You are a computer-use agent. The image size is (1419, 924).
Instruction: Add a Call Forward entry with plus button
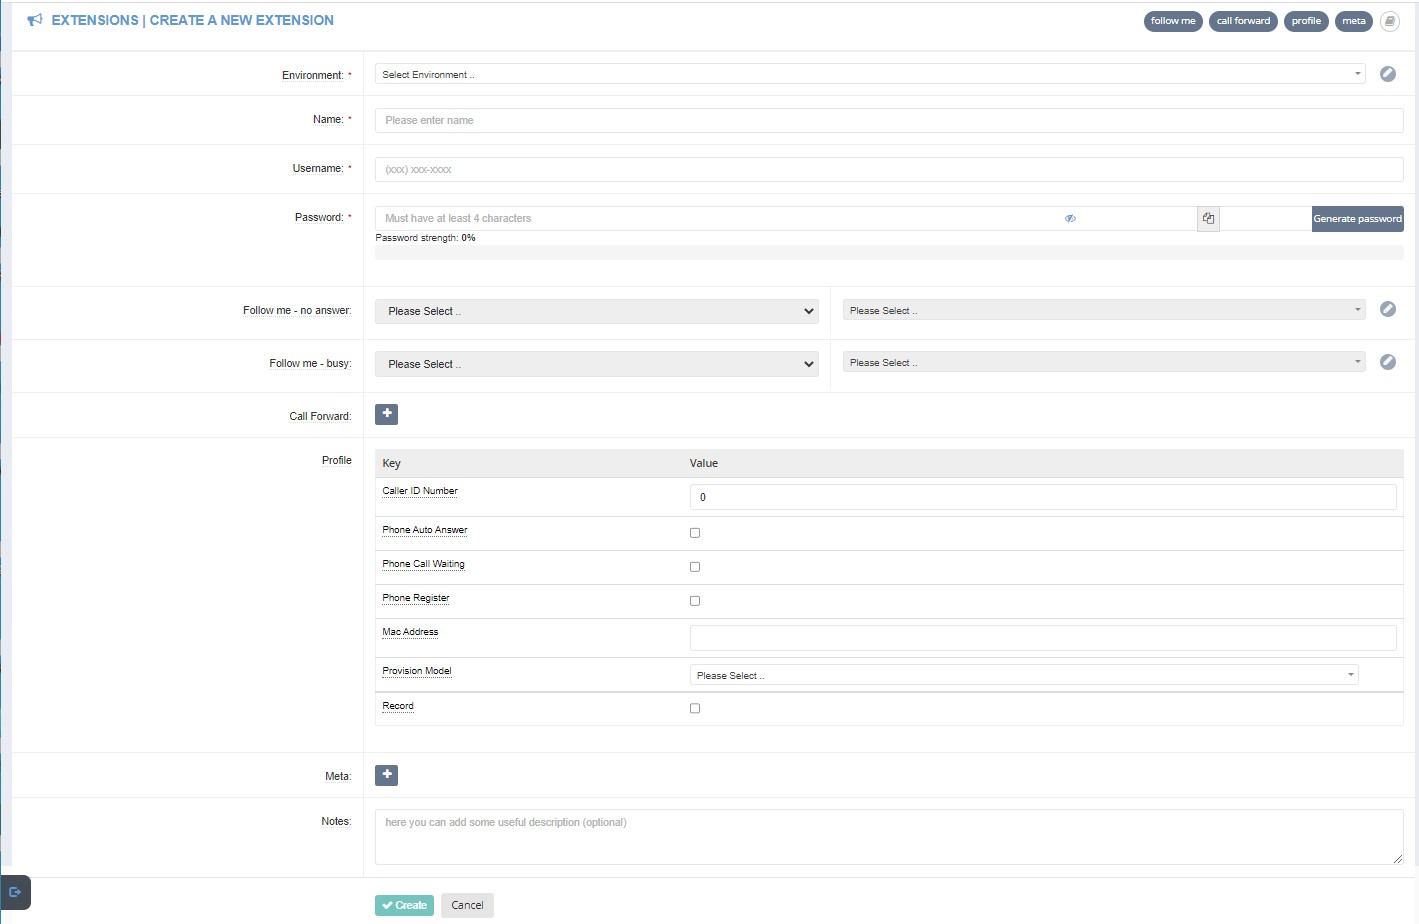(x=386, y=414)
